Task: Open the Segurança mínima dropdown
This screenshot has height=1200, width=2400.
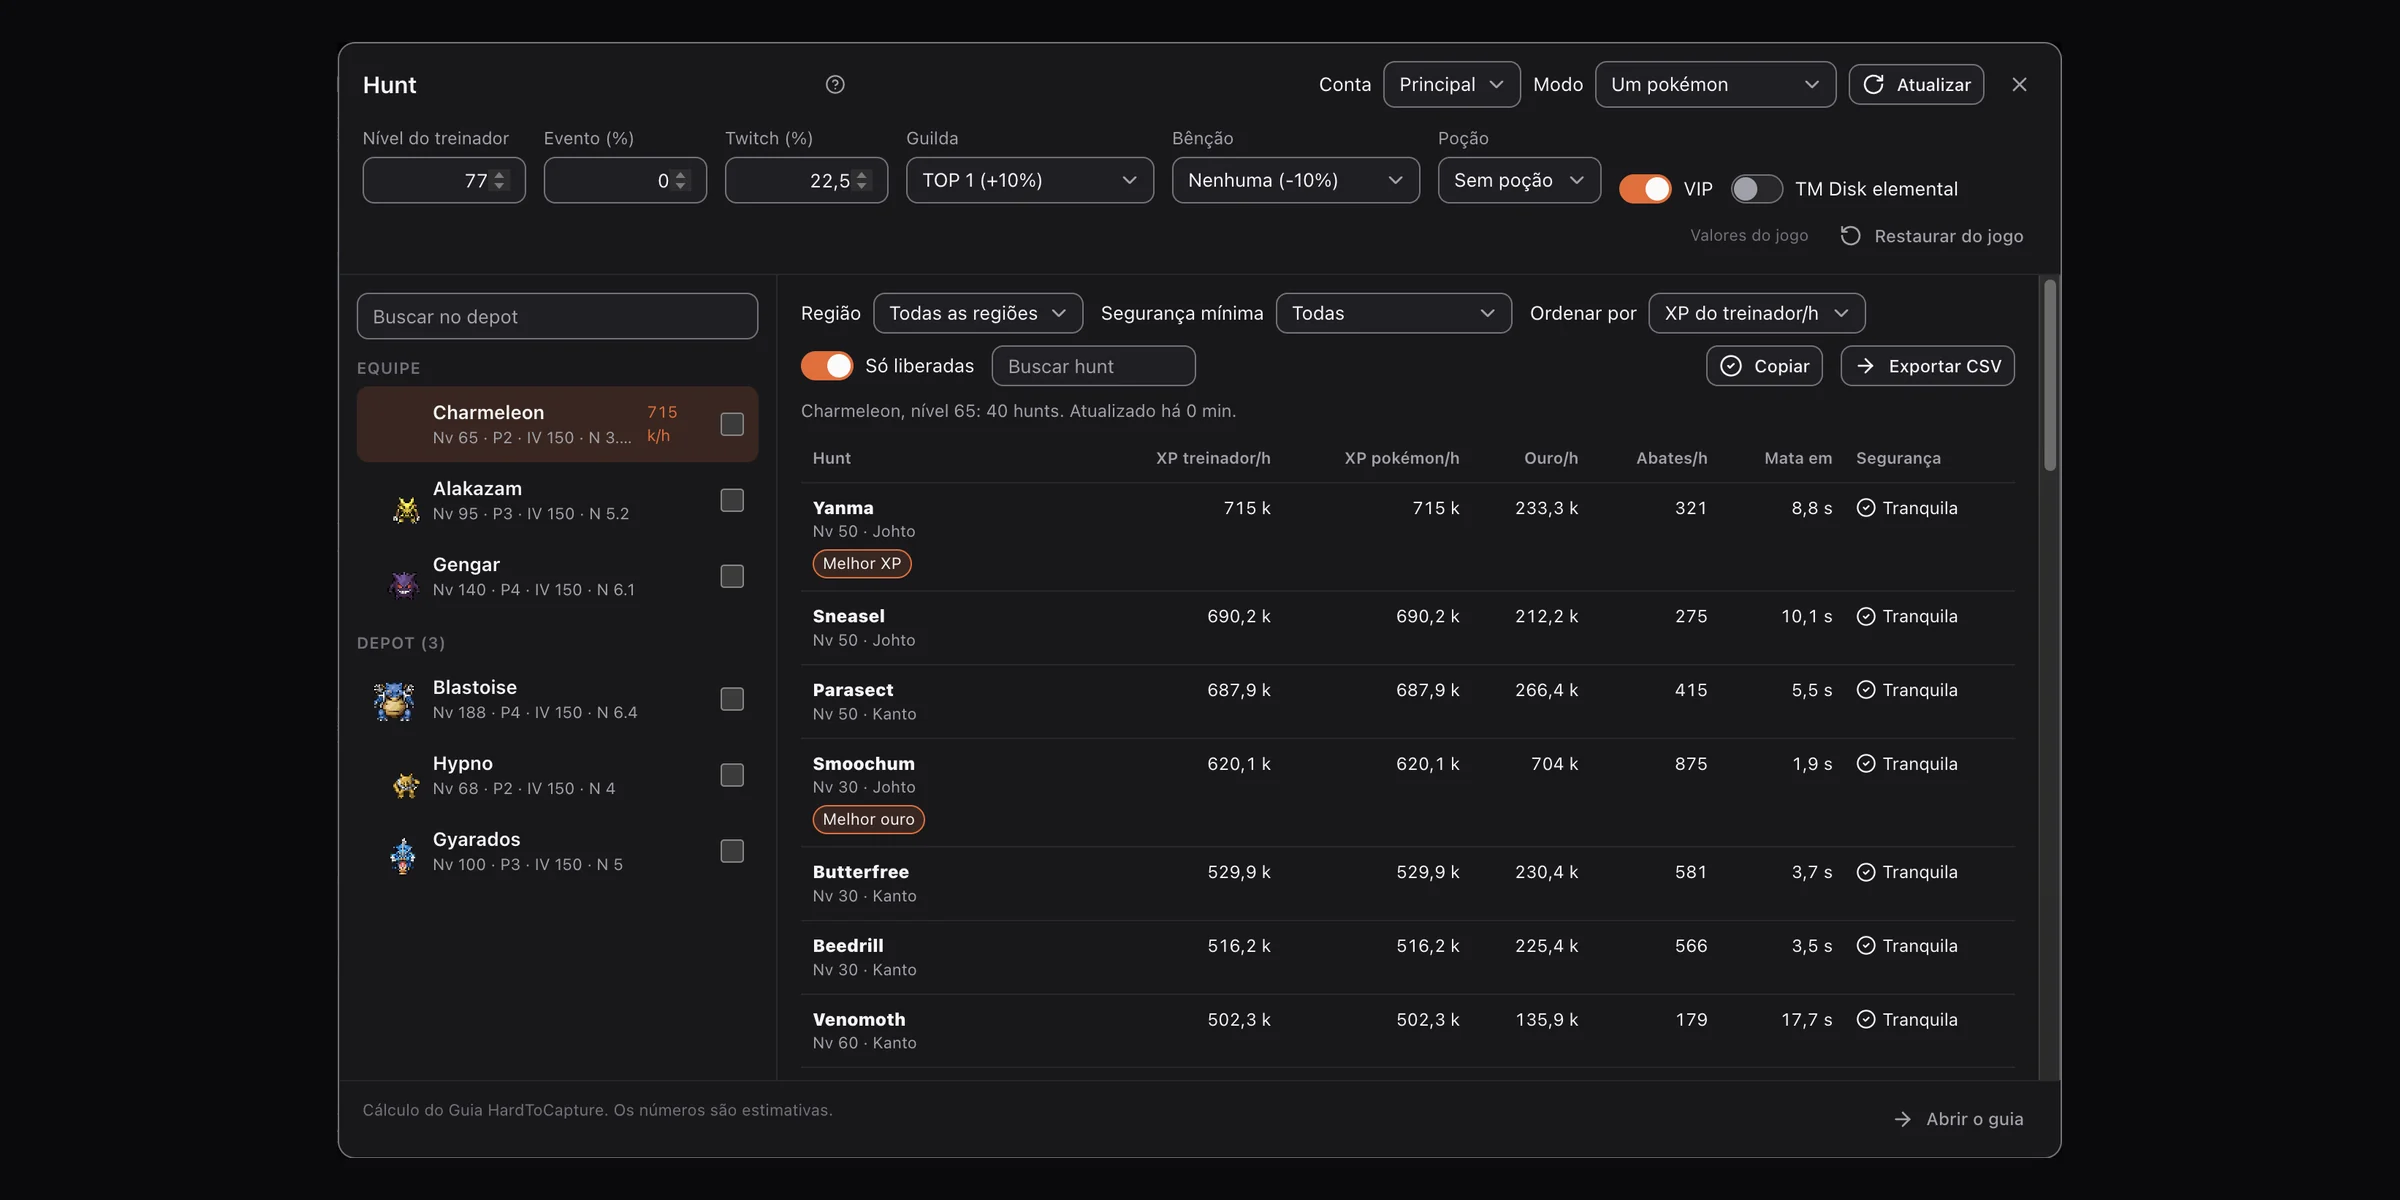Action: click(x=1394, y=314)
